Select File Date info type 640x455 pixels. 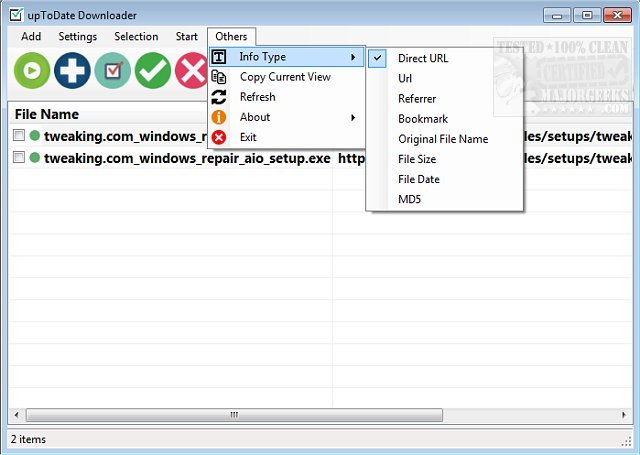(x=445, y=179)
